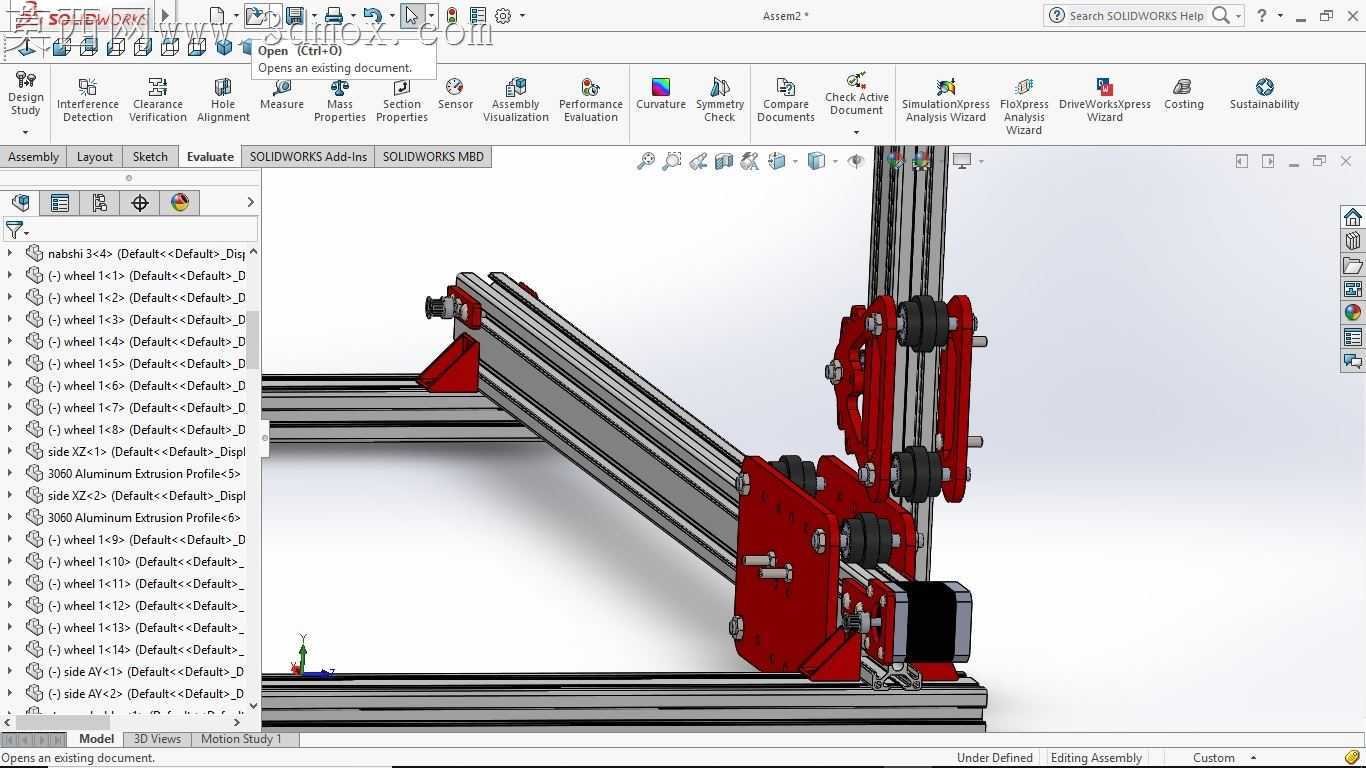Open PropertyManager tab
Screen dimensions: 1366x768
point(60,203)
